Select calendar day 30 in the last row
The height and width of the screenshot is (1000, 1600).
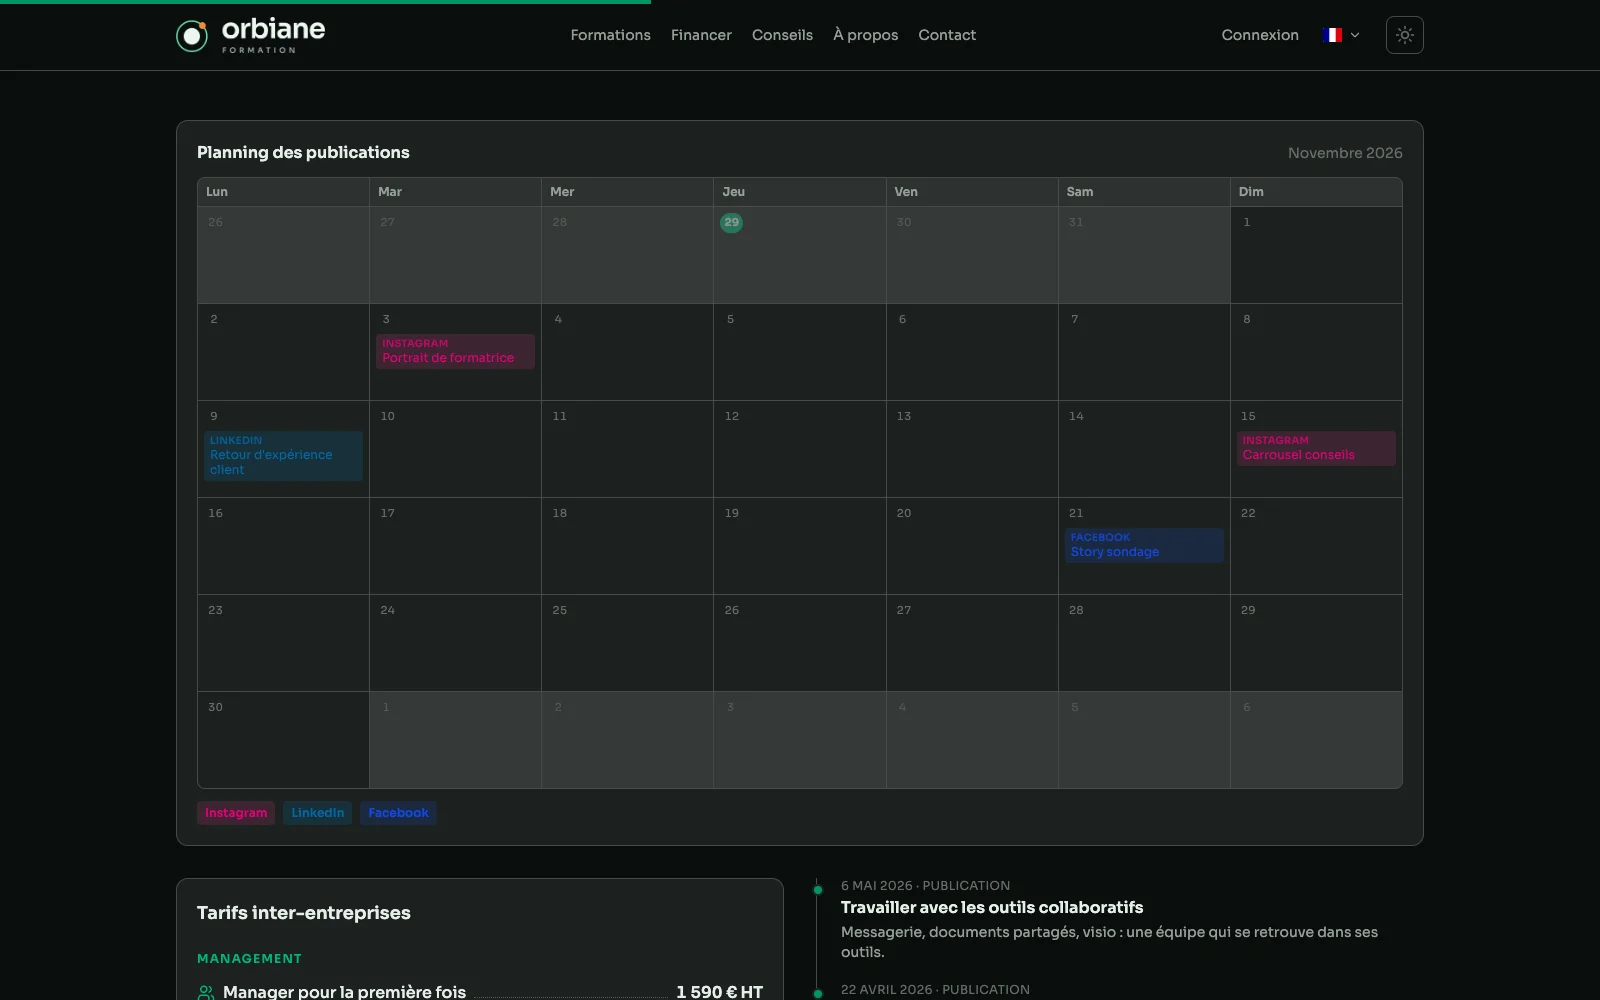[x=283, y=740]
